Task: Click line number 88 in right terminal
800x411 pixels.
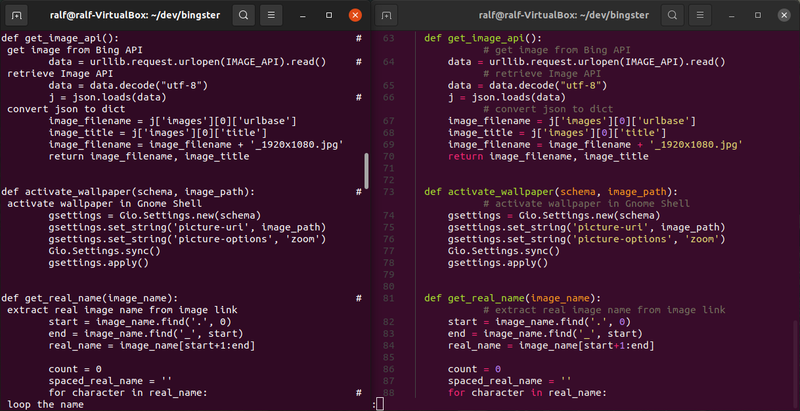Action: tap(388, 393)
